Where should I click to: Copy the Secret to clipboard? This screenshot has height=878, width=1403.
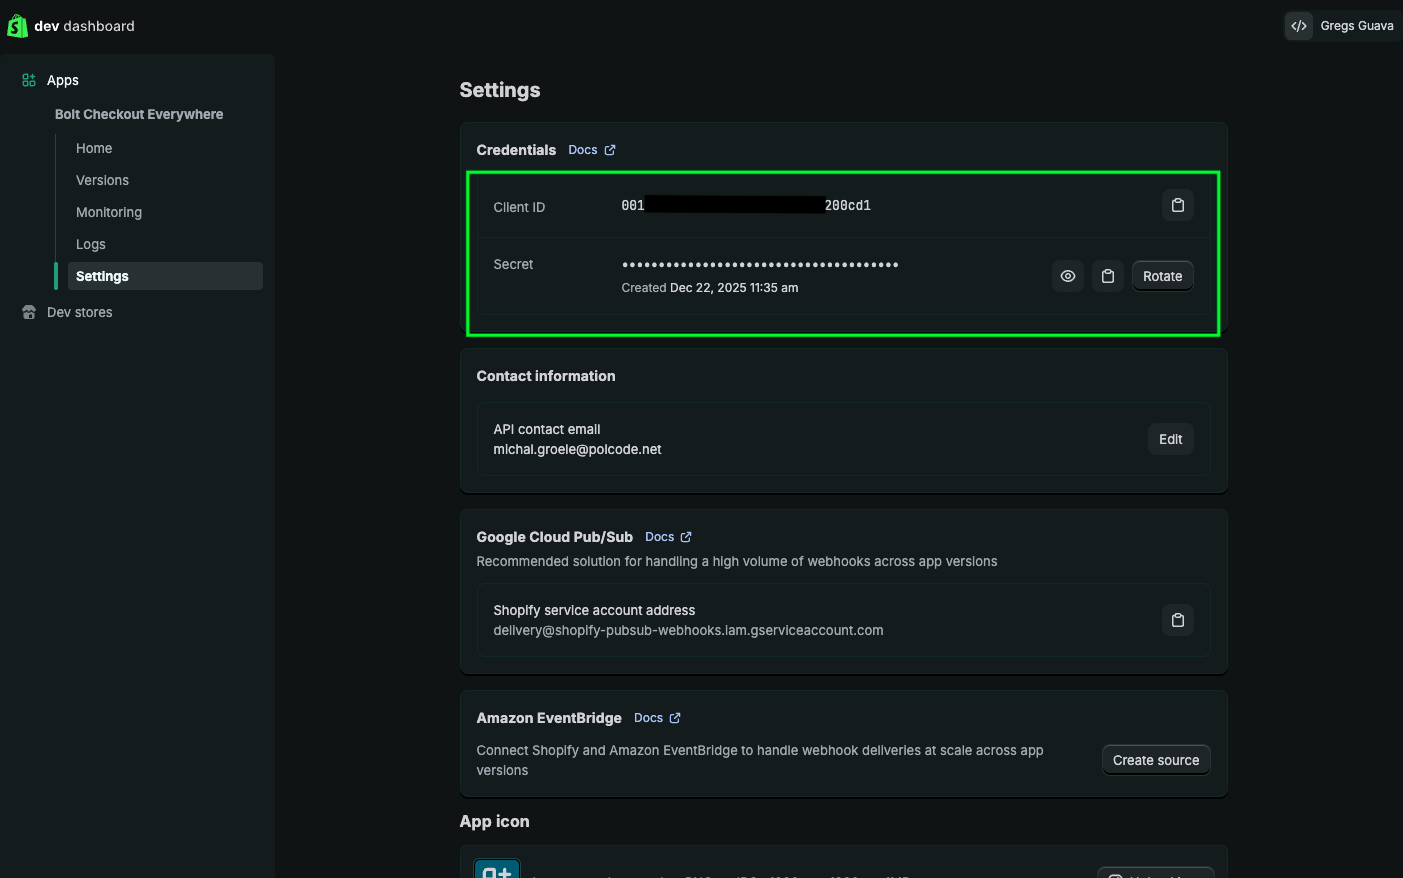pos(1107,276)
